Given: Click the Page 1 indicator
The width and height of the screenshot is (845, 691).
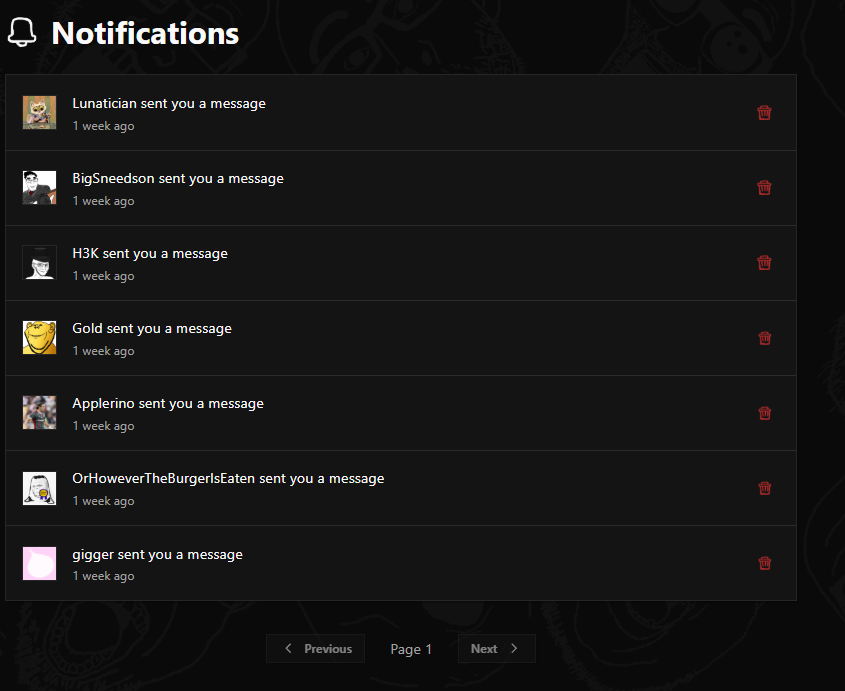Looking at the screenshot, I should [411, 649].
